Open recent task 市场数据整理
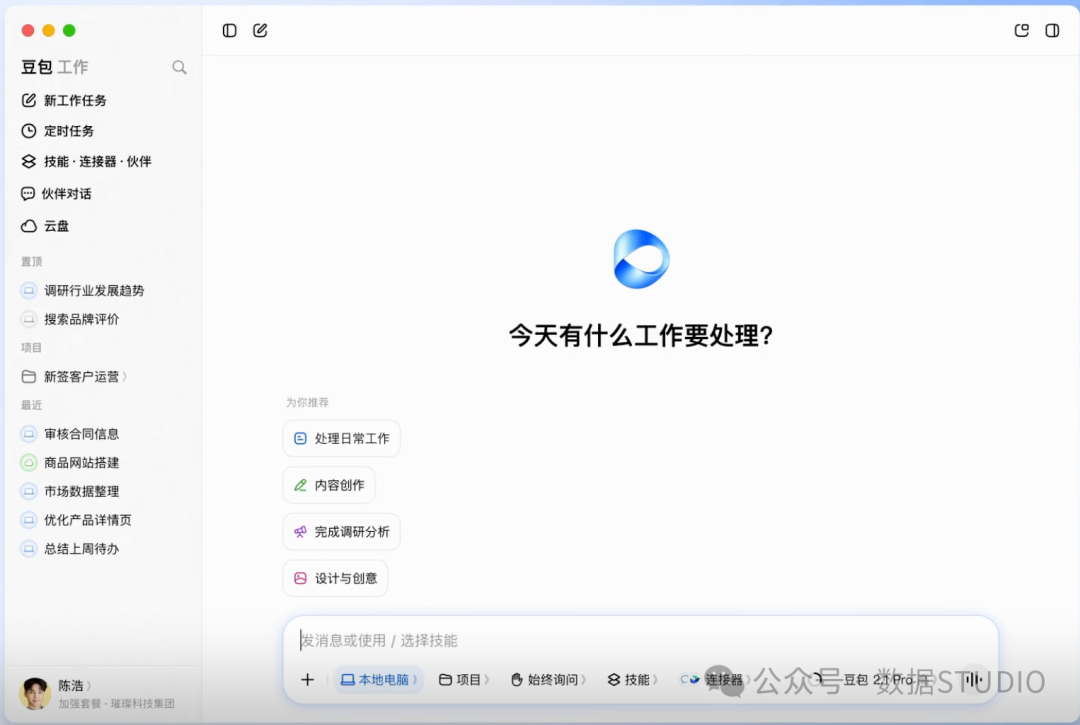 pos(81,492)
